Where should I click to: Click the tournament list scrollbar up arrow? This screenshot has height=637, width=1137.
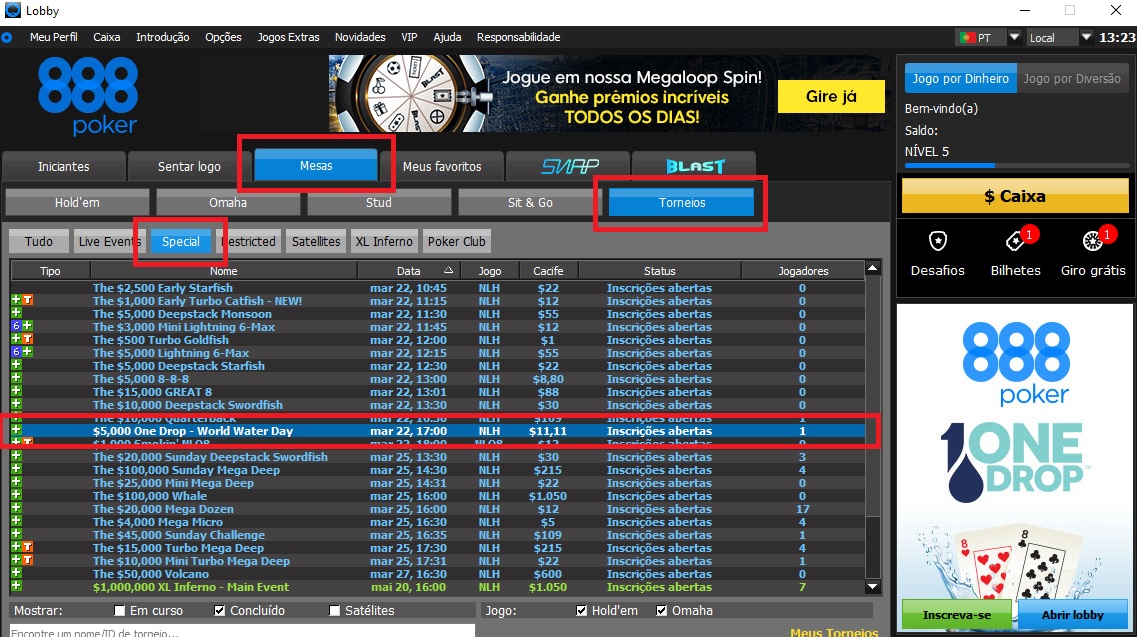point(872,268)
